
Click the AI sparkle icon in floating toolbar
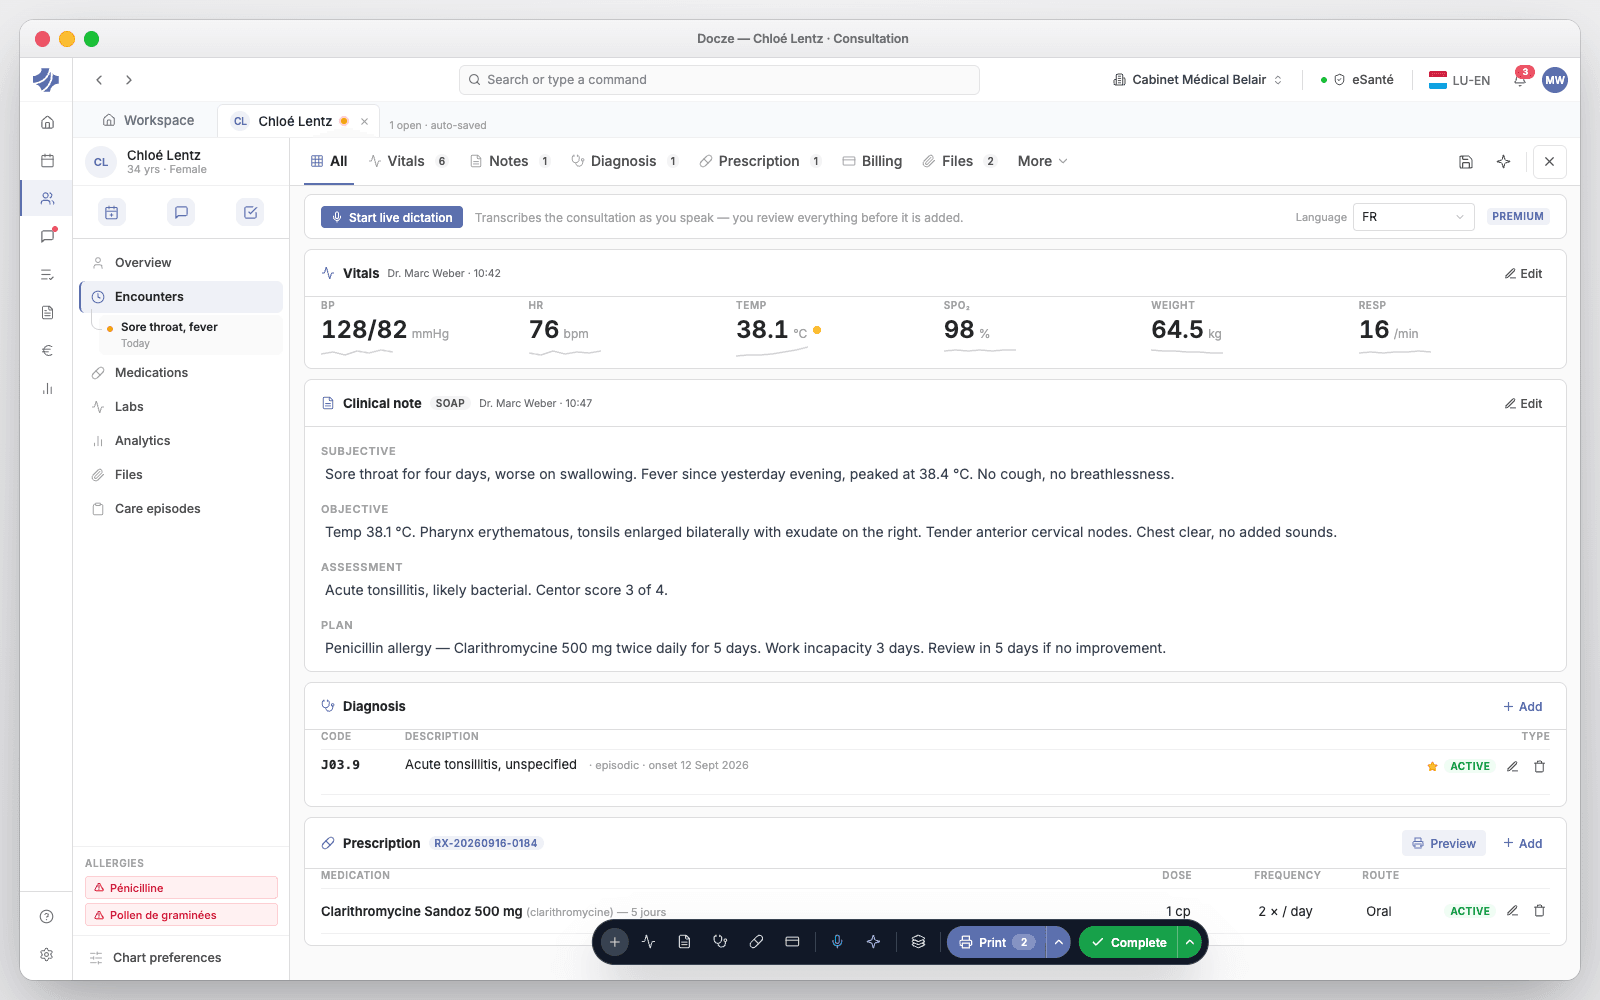coord(873,942)
